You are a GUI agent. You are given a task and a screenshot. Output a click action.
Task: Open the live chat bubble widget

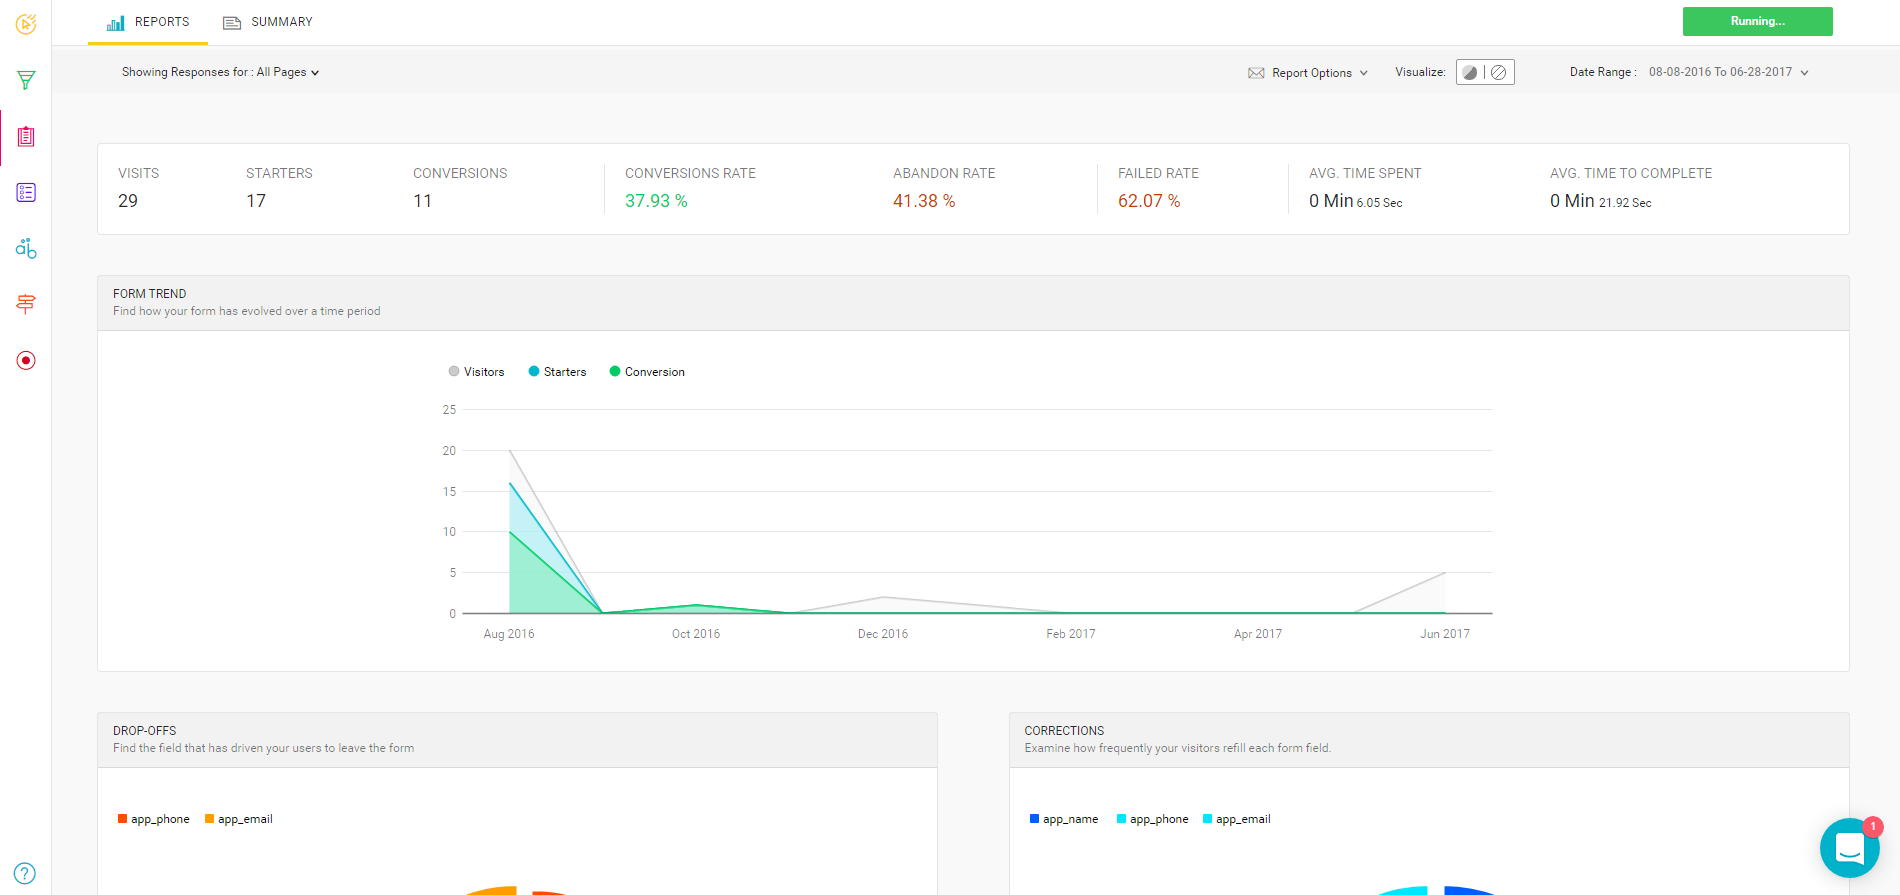pos(1849,848)
